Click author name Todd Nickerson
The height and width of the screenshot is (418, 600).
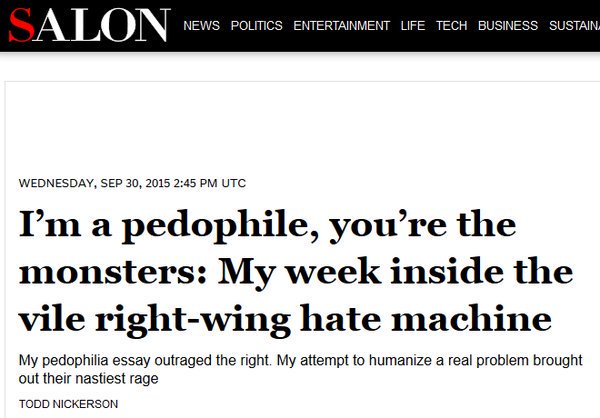[67, 405]
